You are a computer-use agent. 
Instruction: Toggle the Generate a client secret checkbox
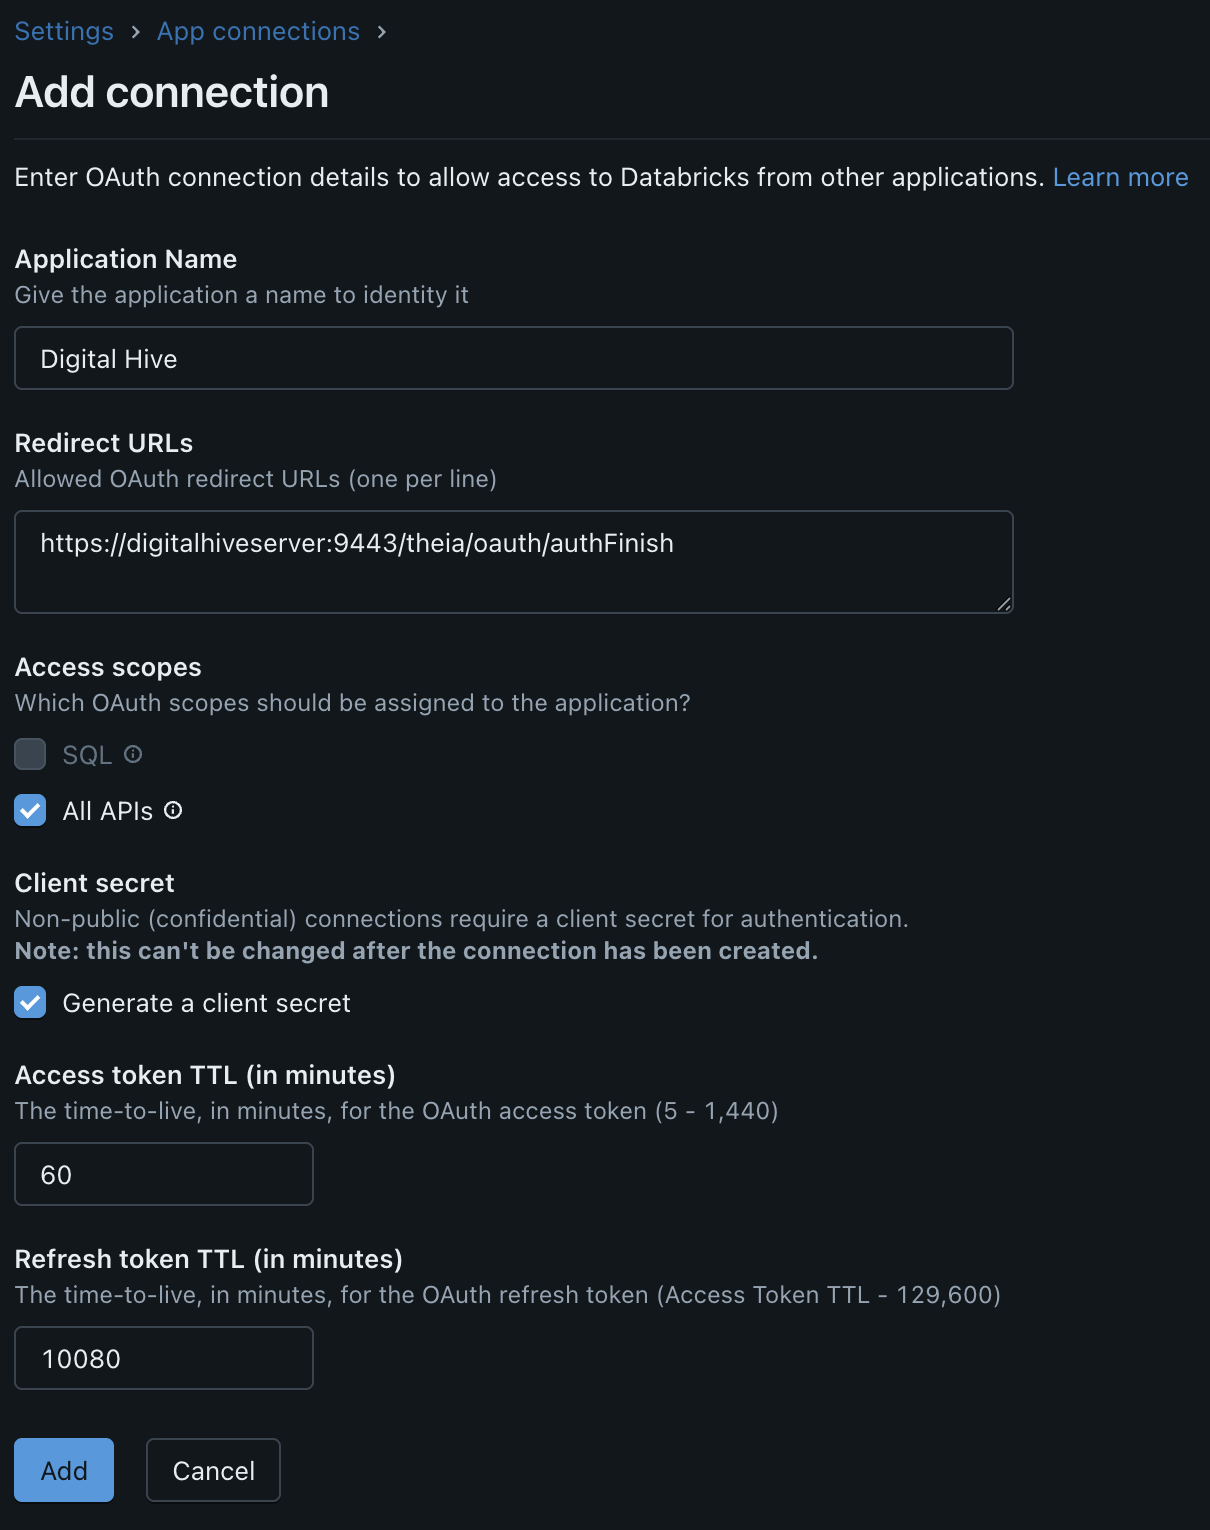(x=30, y=1003)
